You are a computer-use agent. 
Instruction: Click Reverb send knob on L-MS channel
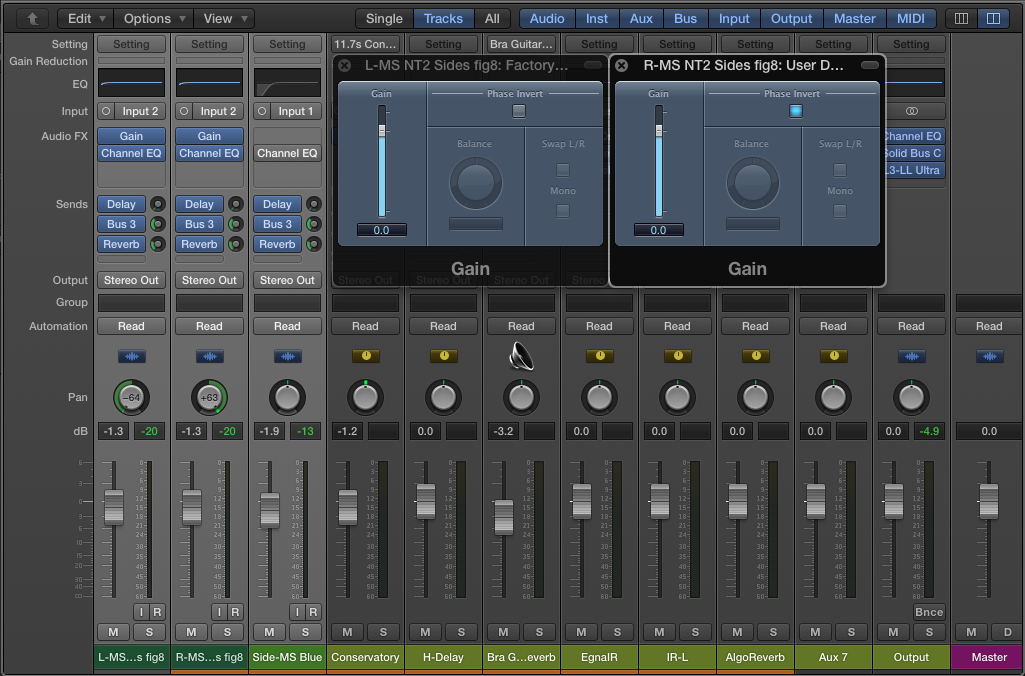coord(158,245)
